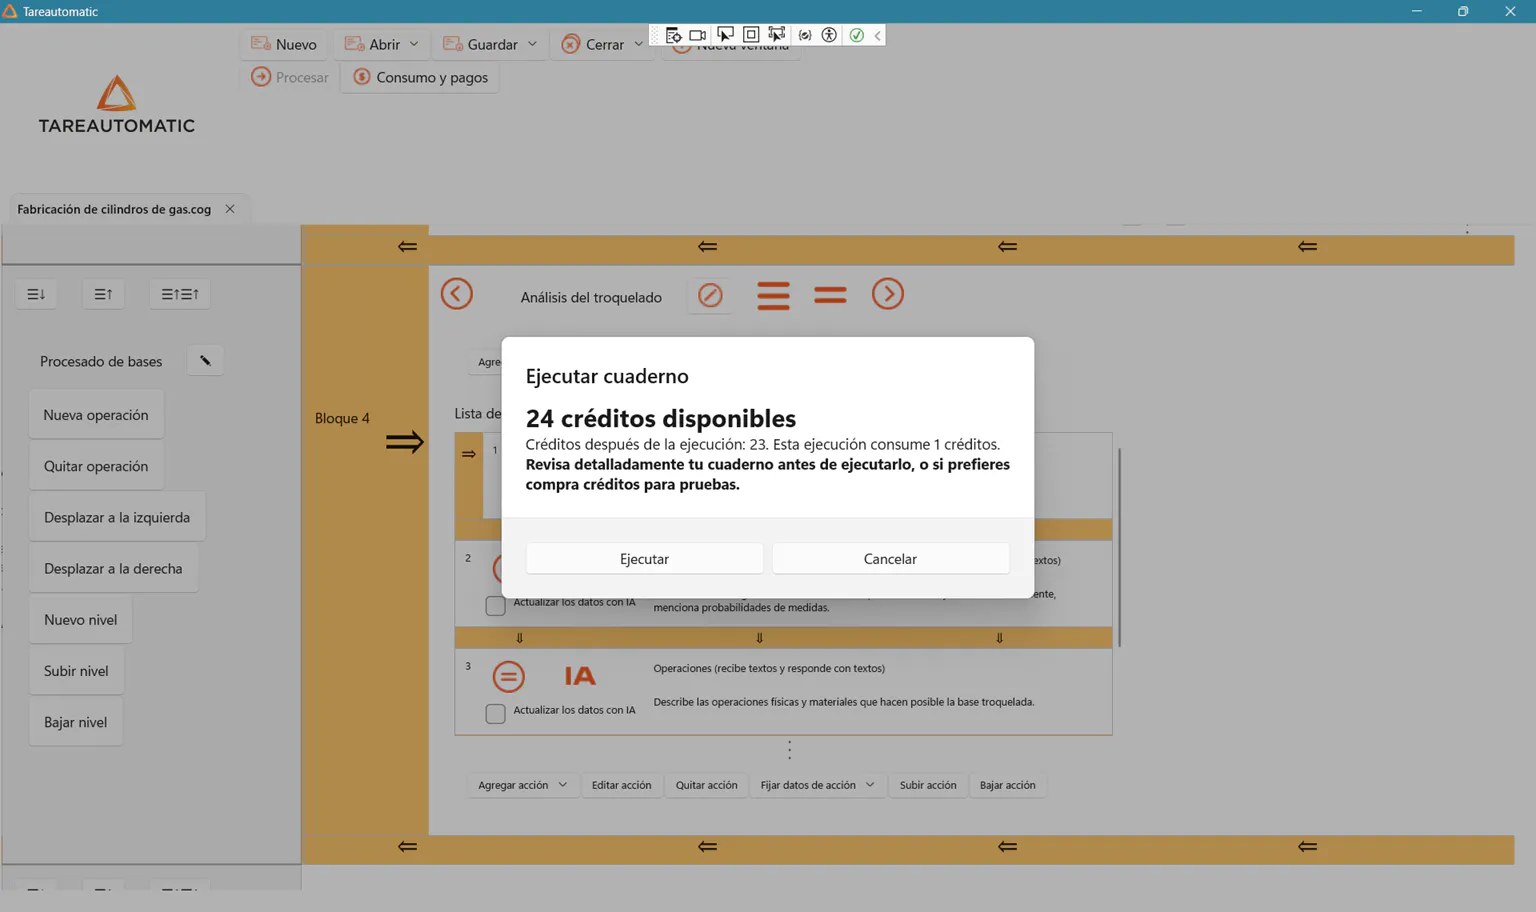Click the camera icon in the debug toolbar
The height and width of the screenshot is (912, 1536).
698,35
